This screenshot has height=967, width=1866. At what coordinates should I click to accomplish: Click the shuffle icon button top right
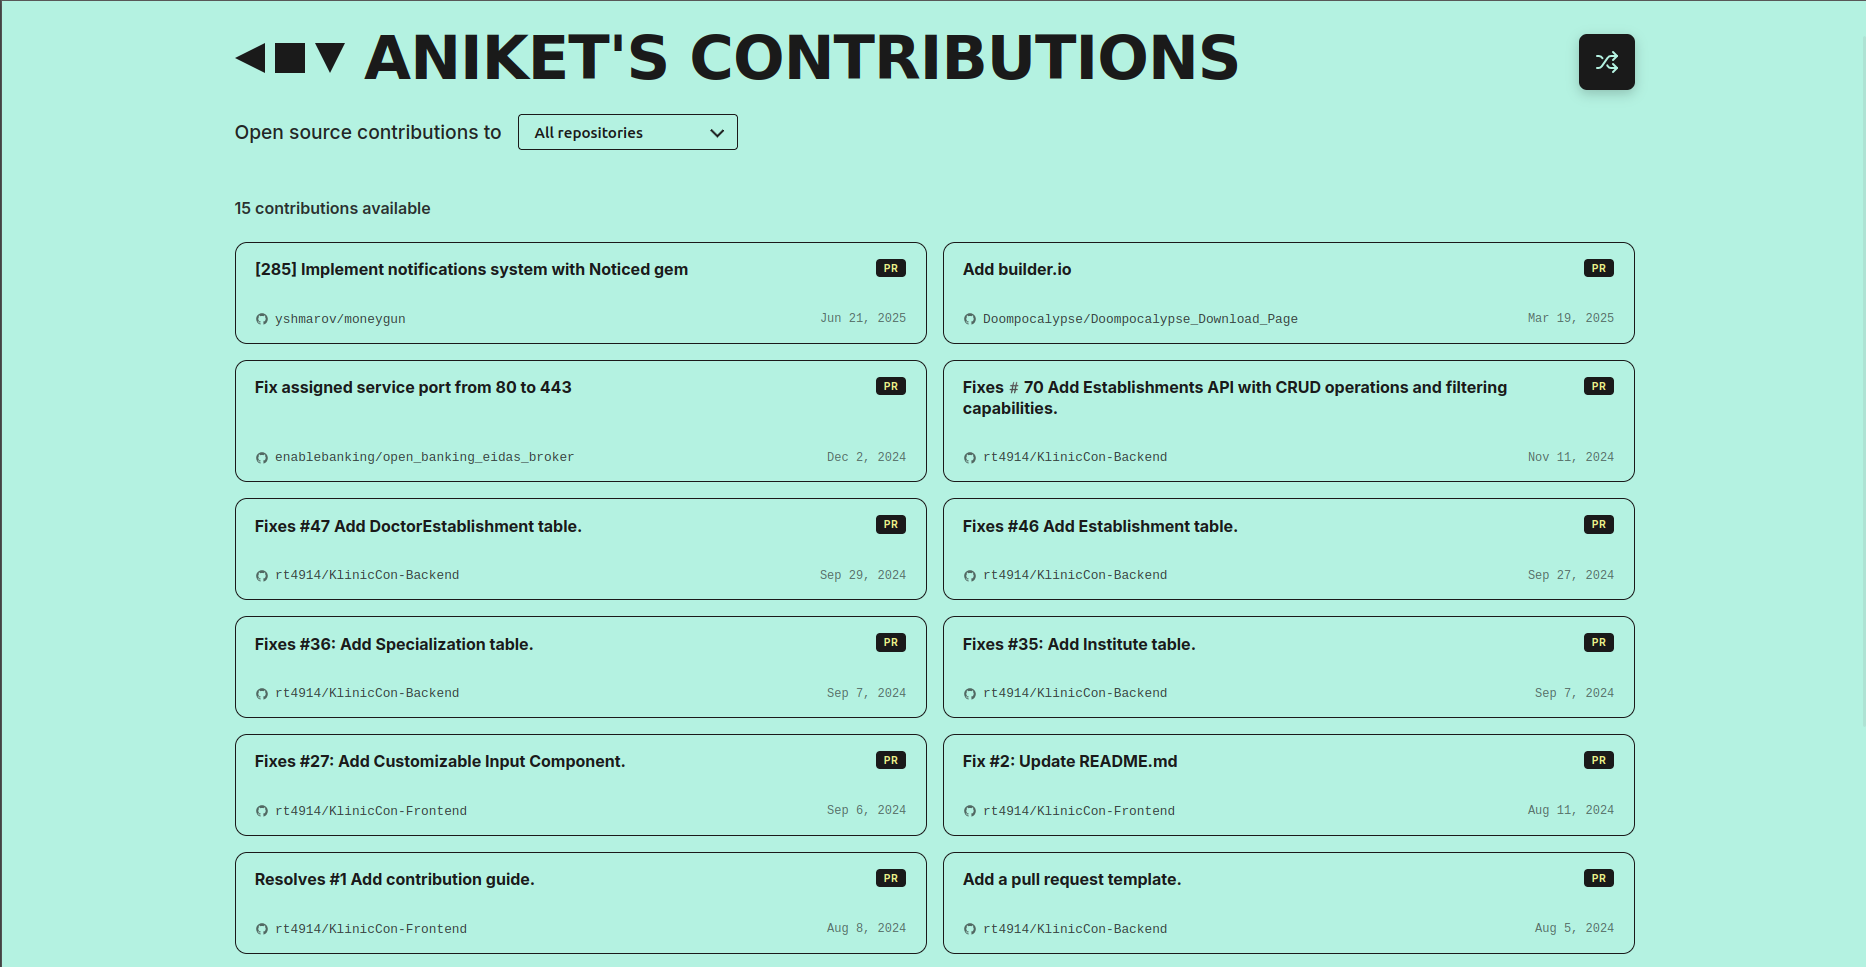pyautogui.click(x=1606, y=61)
